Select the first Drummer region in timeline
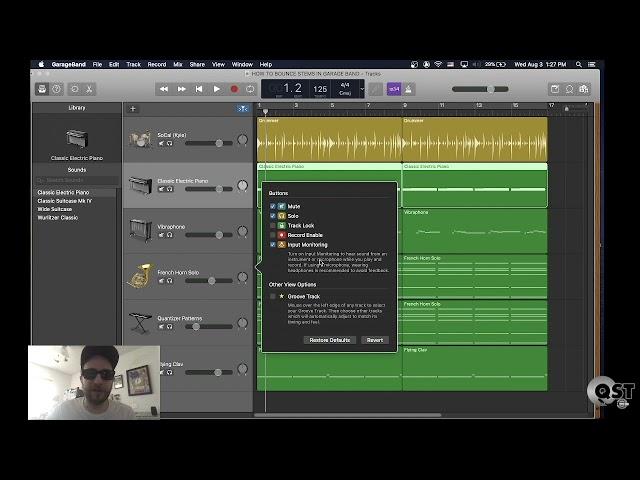This screenshot has height=480, width=640. [329, 140]
